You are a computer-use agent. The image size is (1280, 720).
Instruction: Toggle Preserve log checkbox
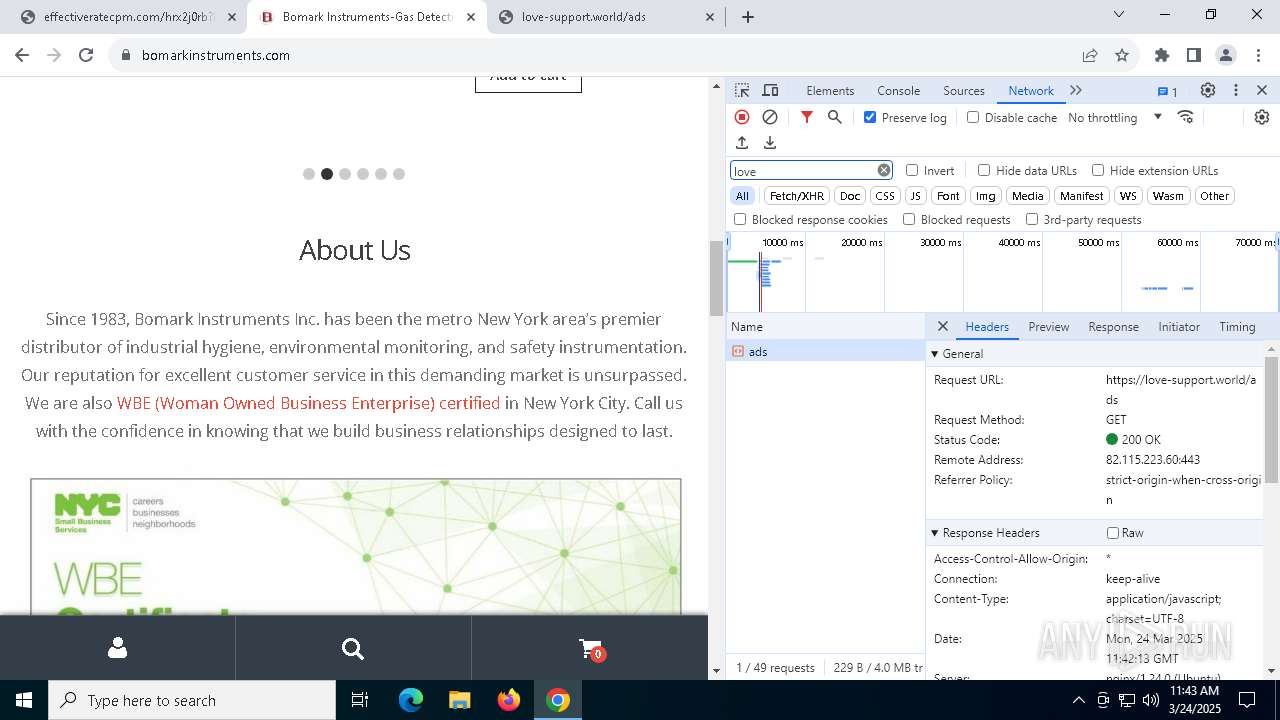(x=870, y=117)
